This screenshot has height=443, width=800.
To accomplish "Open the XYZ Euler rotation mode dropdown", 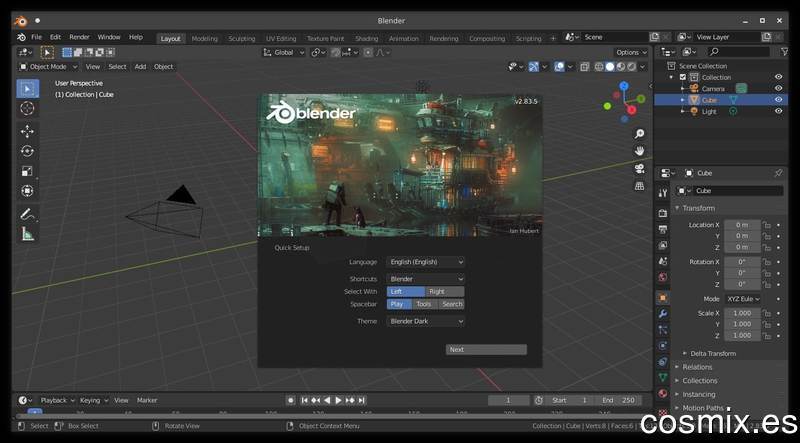I will point(743,299).
